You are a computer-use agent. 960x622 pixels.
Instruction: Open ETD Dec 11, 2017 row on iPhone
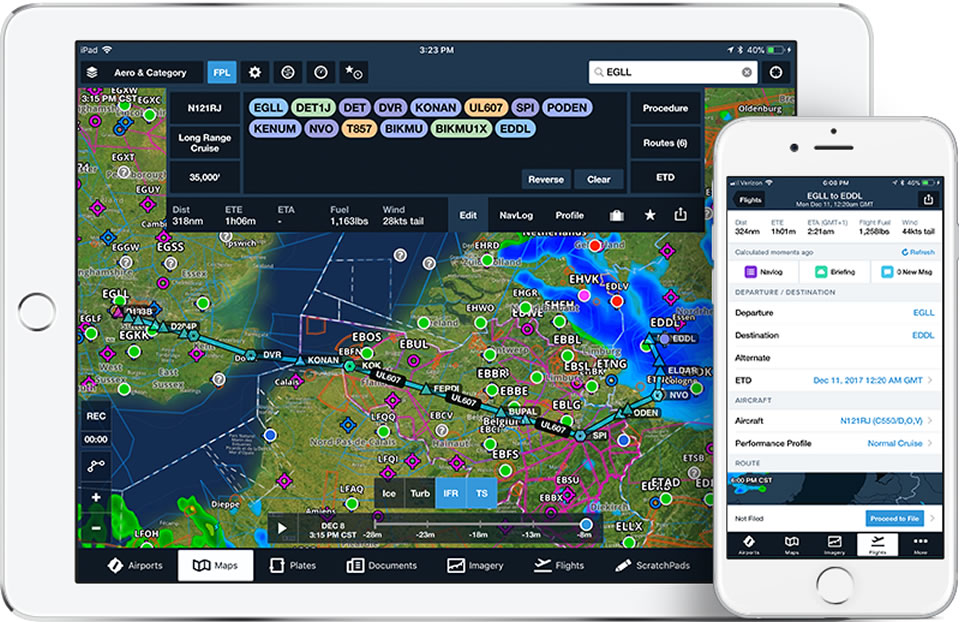pyautogui.click(x=834, y=380)
